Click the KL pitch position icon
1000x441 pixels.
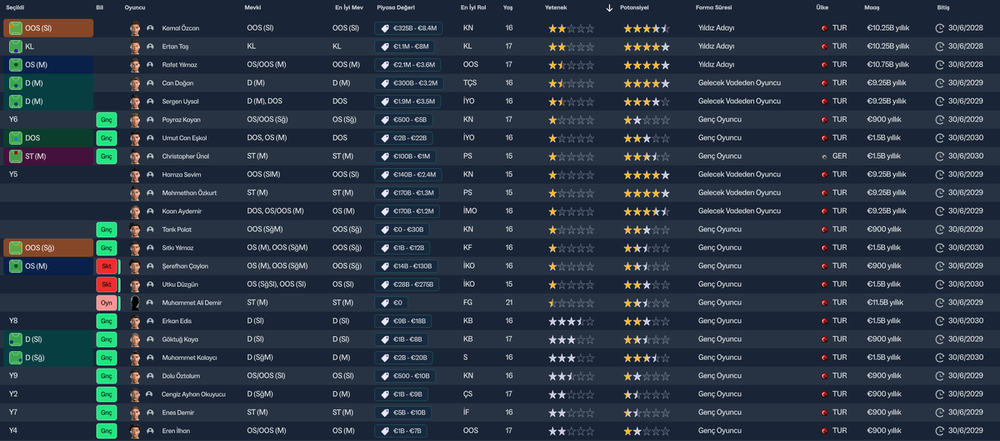tap(16, 47)
